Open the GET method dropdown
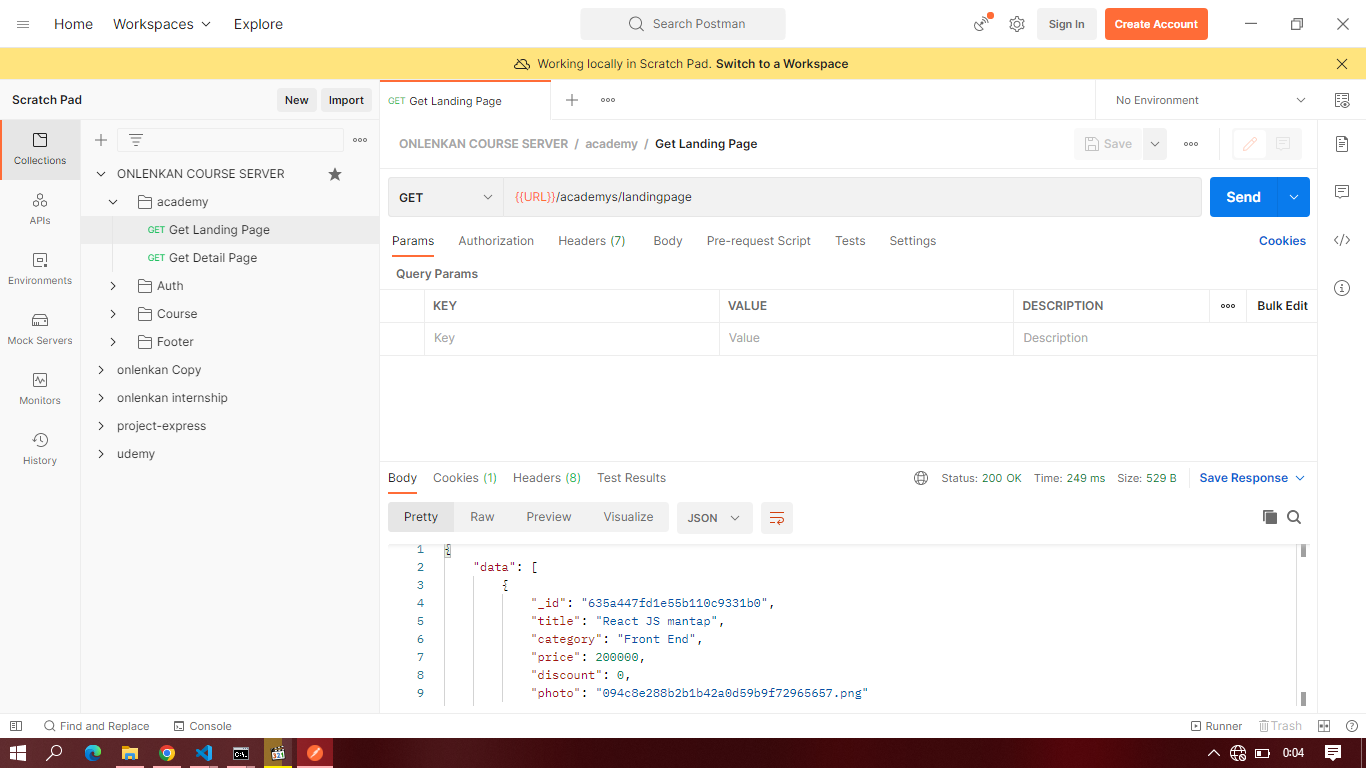 coord(446,197)
